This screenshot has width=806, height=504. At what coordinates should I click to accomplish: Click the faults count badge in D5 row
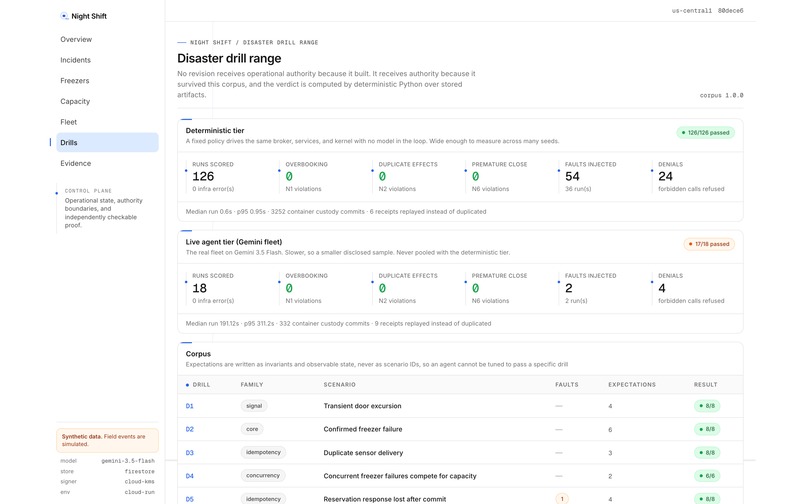pyautogui.click(x=562, y=499)
